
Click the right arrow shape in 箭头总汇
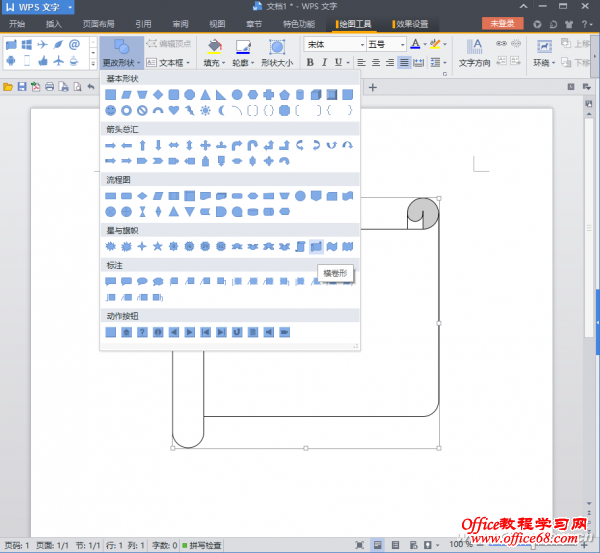pos(110,145)
